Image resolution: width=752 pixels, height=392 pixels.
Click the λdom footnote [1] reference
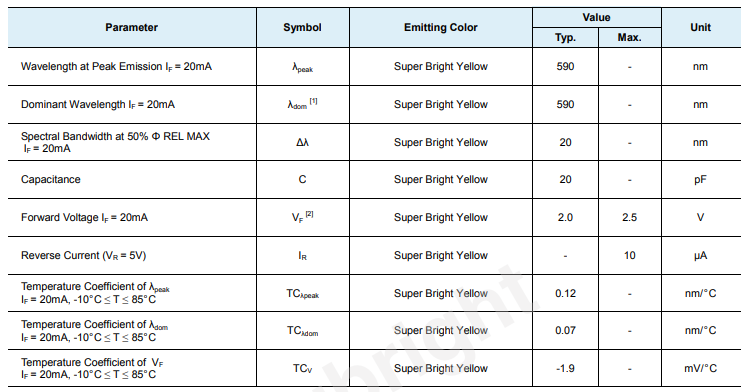click(x=313, y=101)
